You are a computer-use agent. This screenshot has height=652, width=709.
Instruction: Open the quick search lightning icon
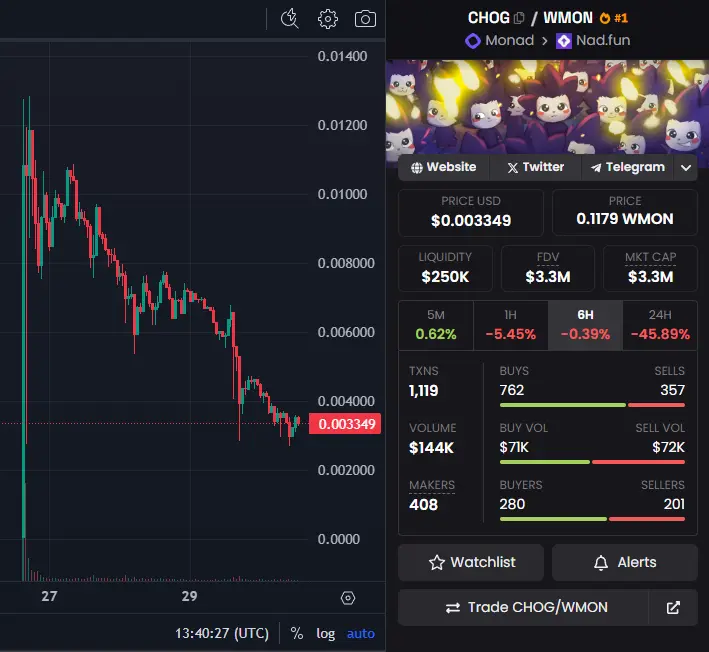[x=289, y=19]
